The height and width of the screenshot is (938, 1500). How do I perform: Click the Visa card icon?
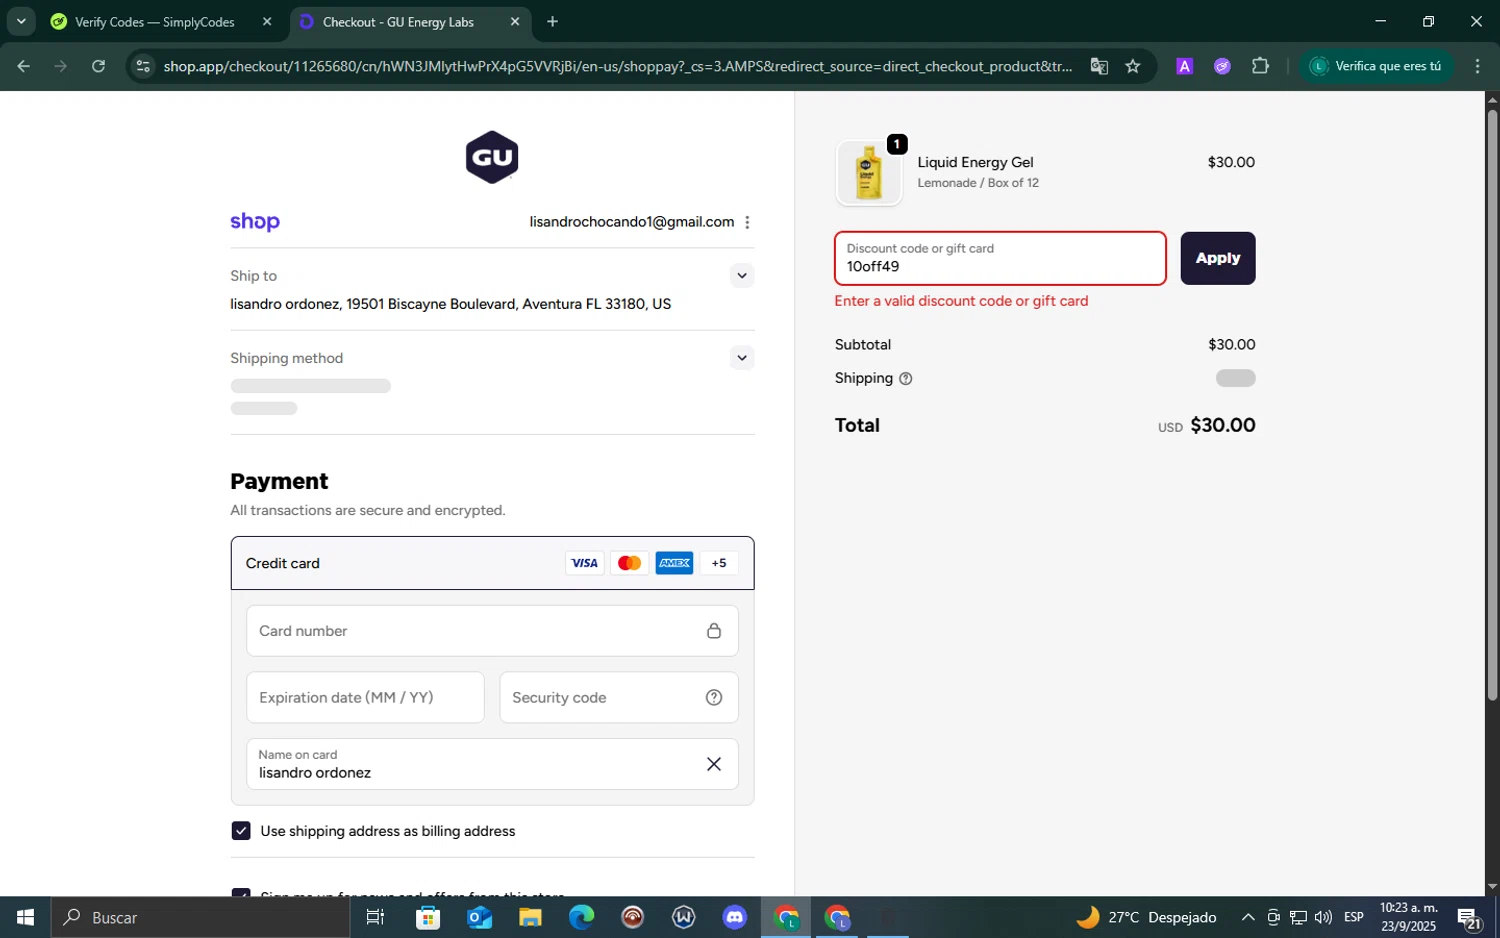[x=584, y=563]
